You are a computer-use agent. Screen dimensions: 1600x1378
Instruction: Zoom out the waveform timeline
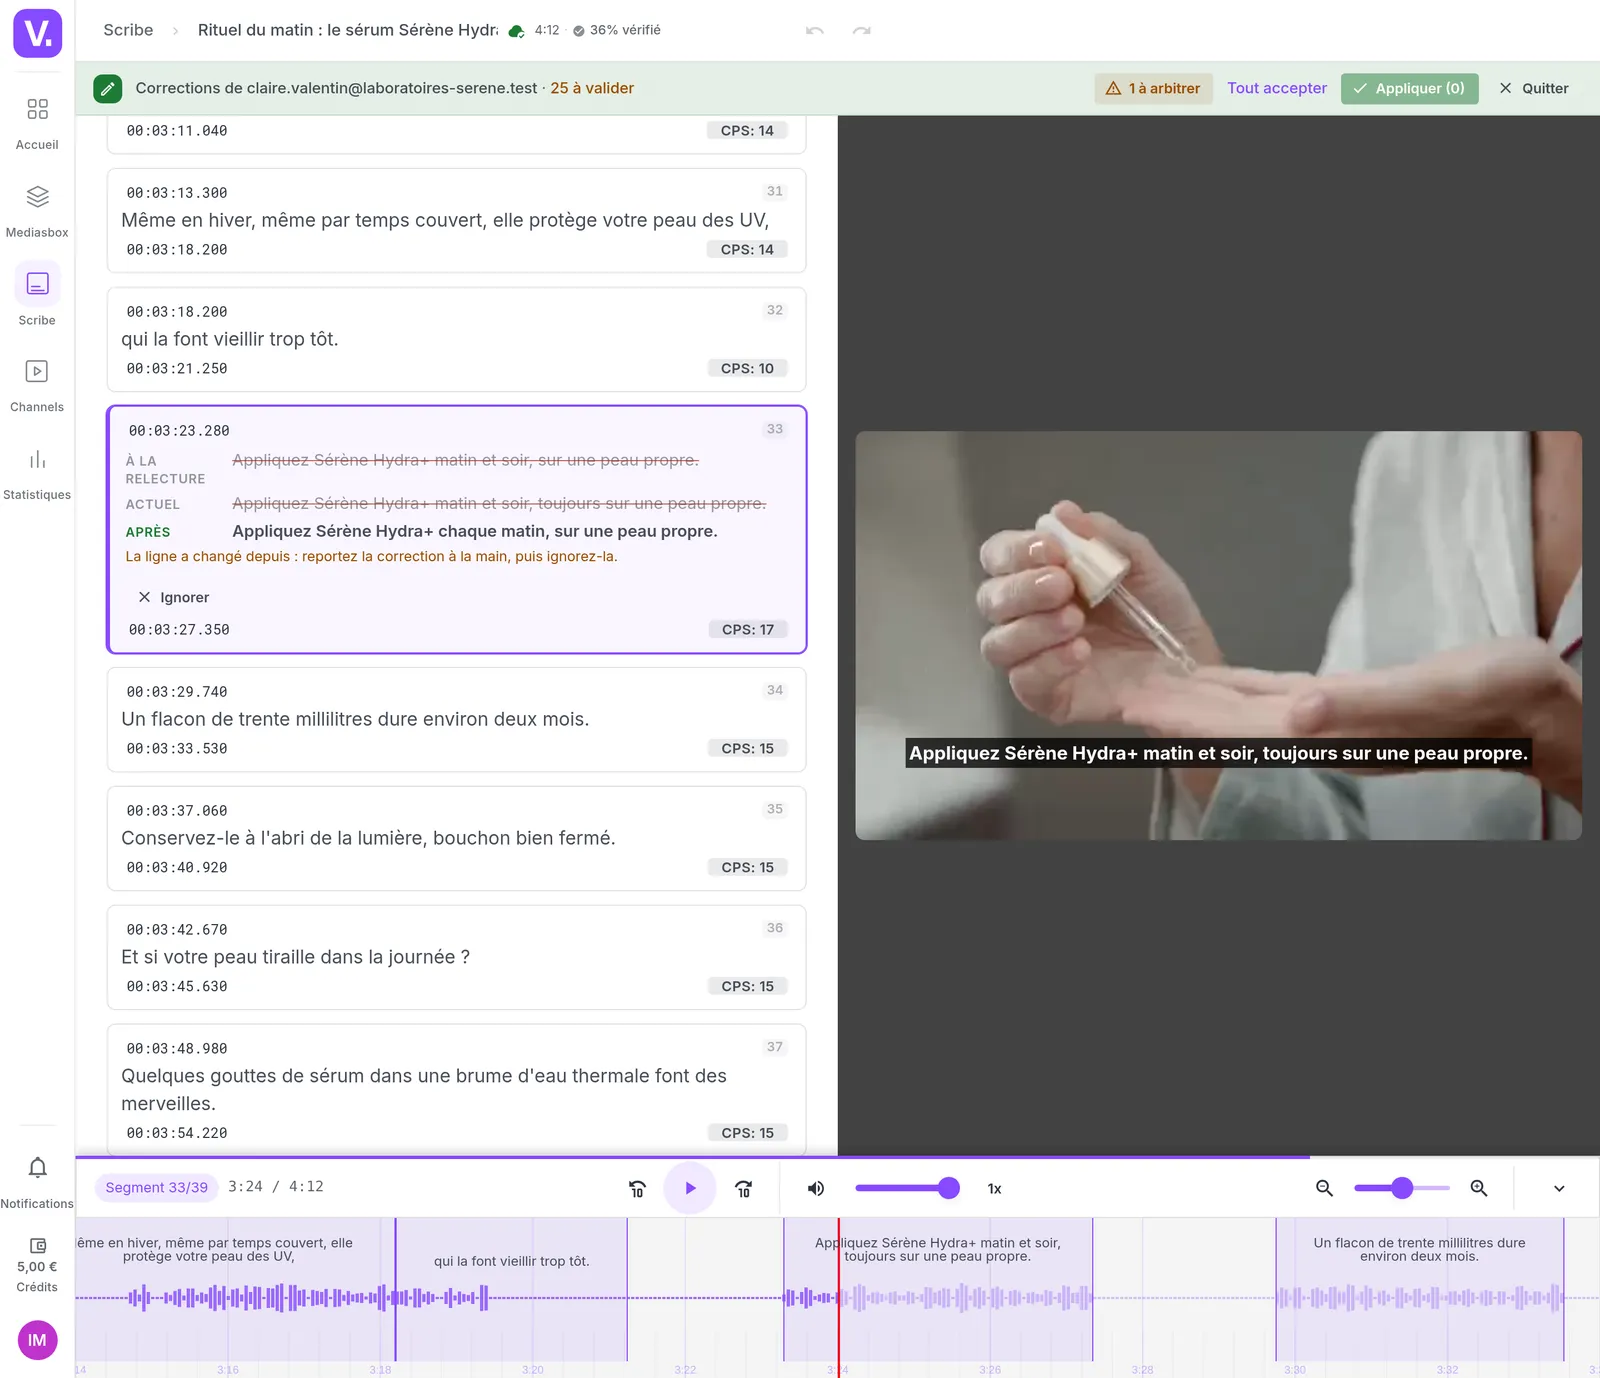click(1324, 1188)
